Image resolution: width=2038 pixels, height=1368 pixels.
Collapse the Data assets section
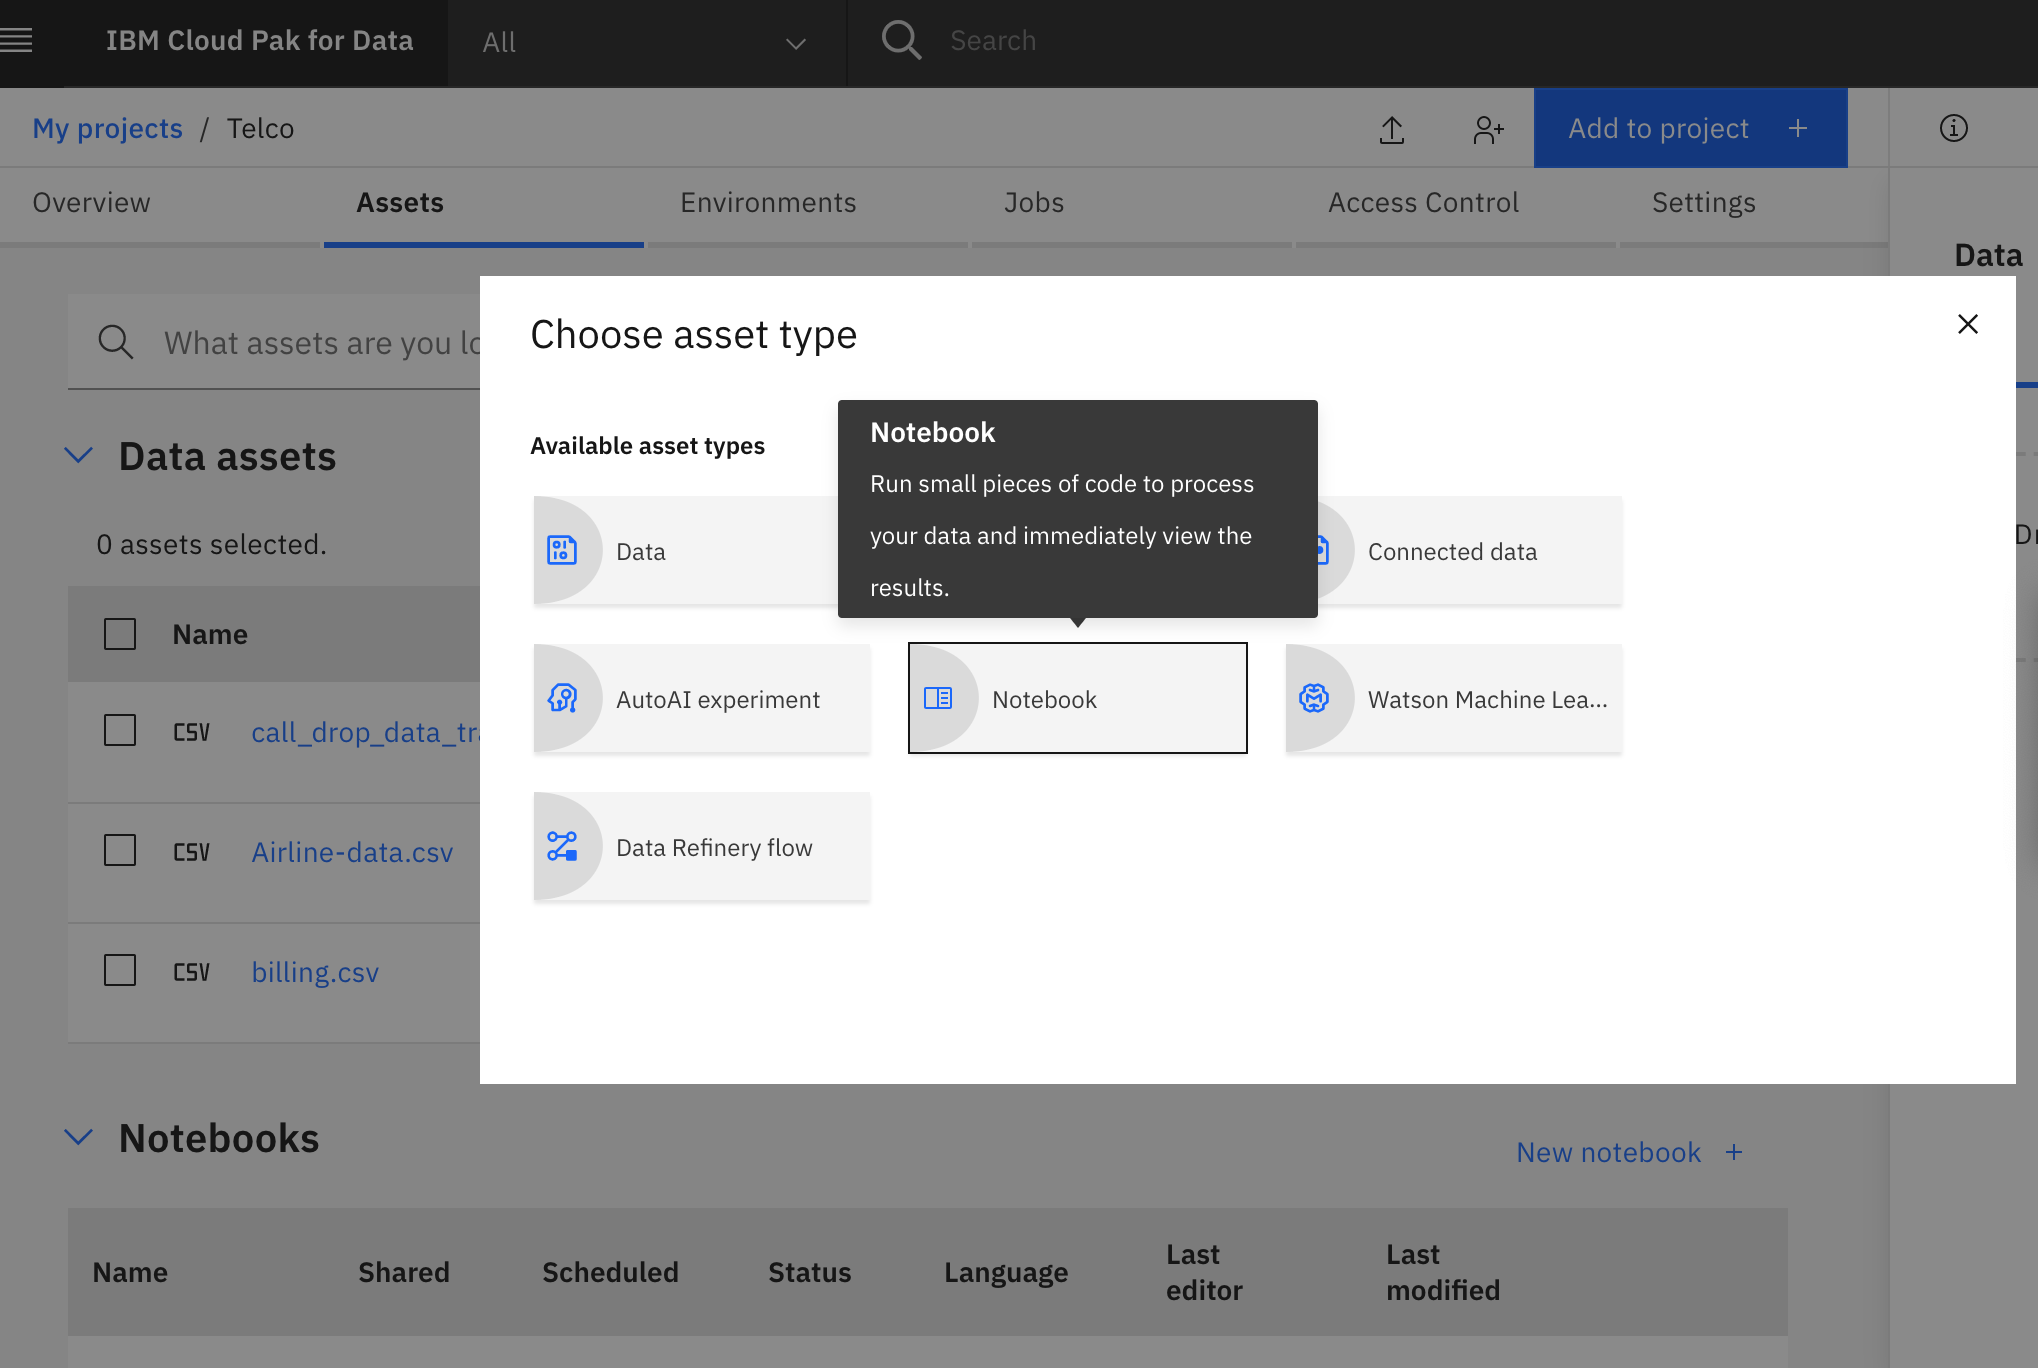click(79, 456)
